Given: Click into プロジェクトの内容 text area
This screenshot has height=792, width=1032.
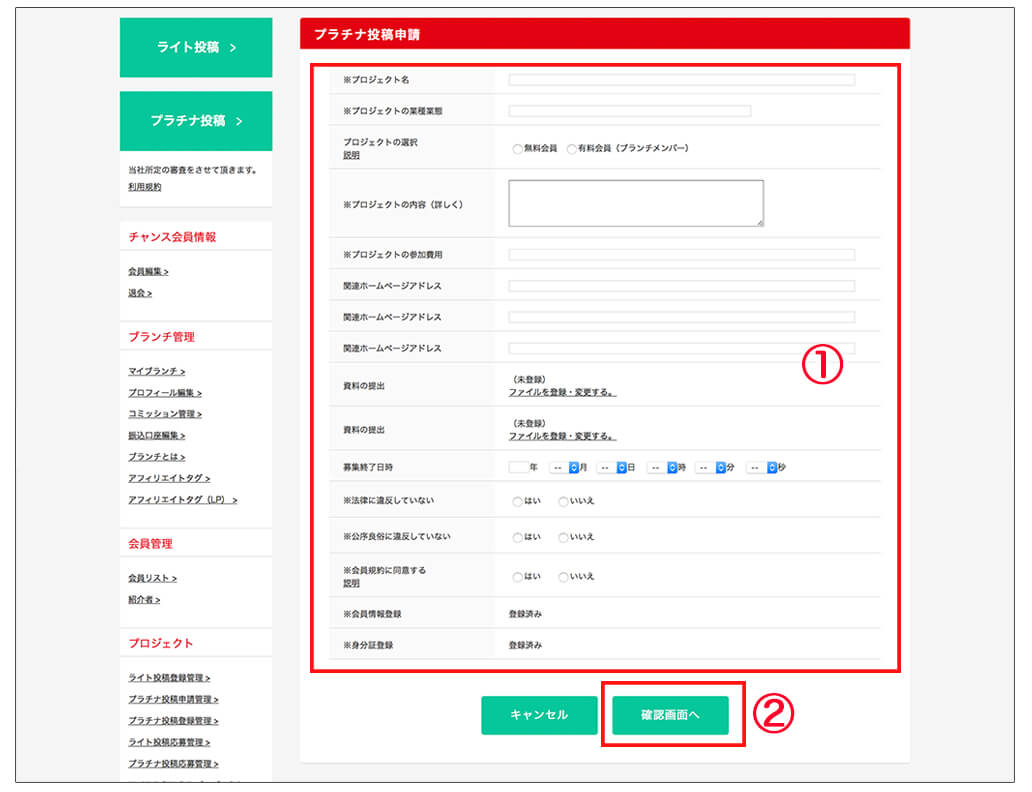Looking at the screenshot, I should [635, 203].
